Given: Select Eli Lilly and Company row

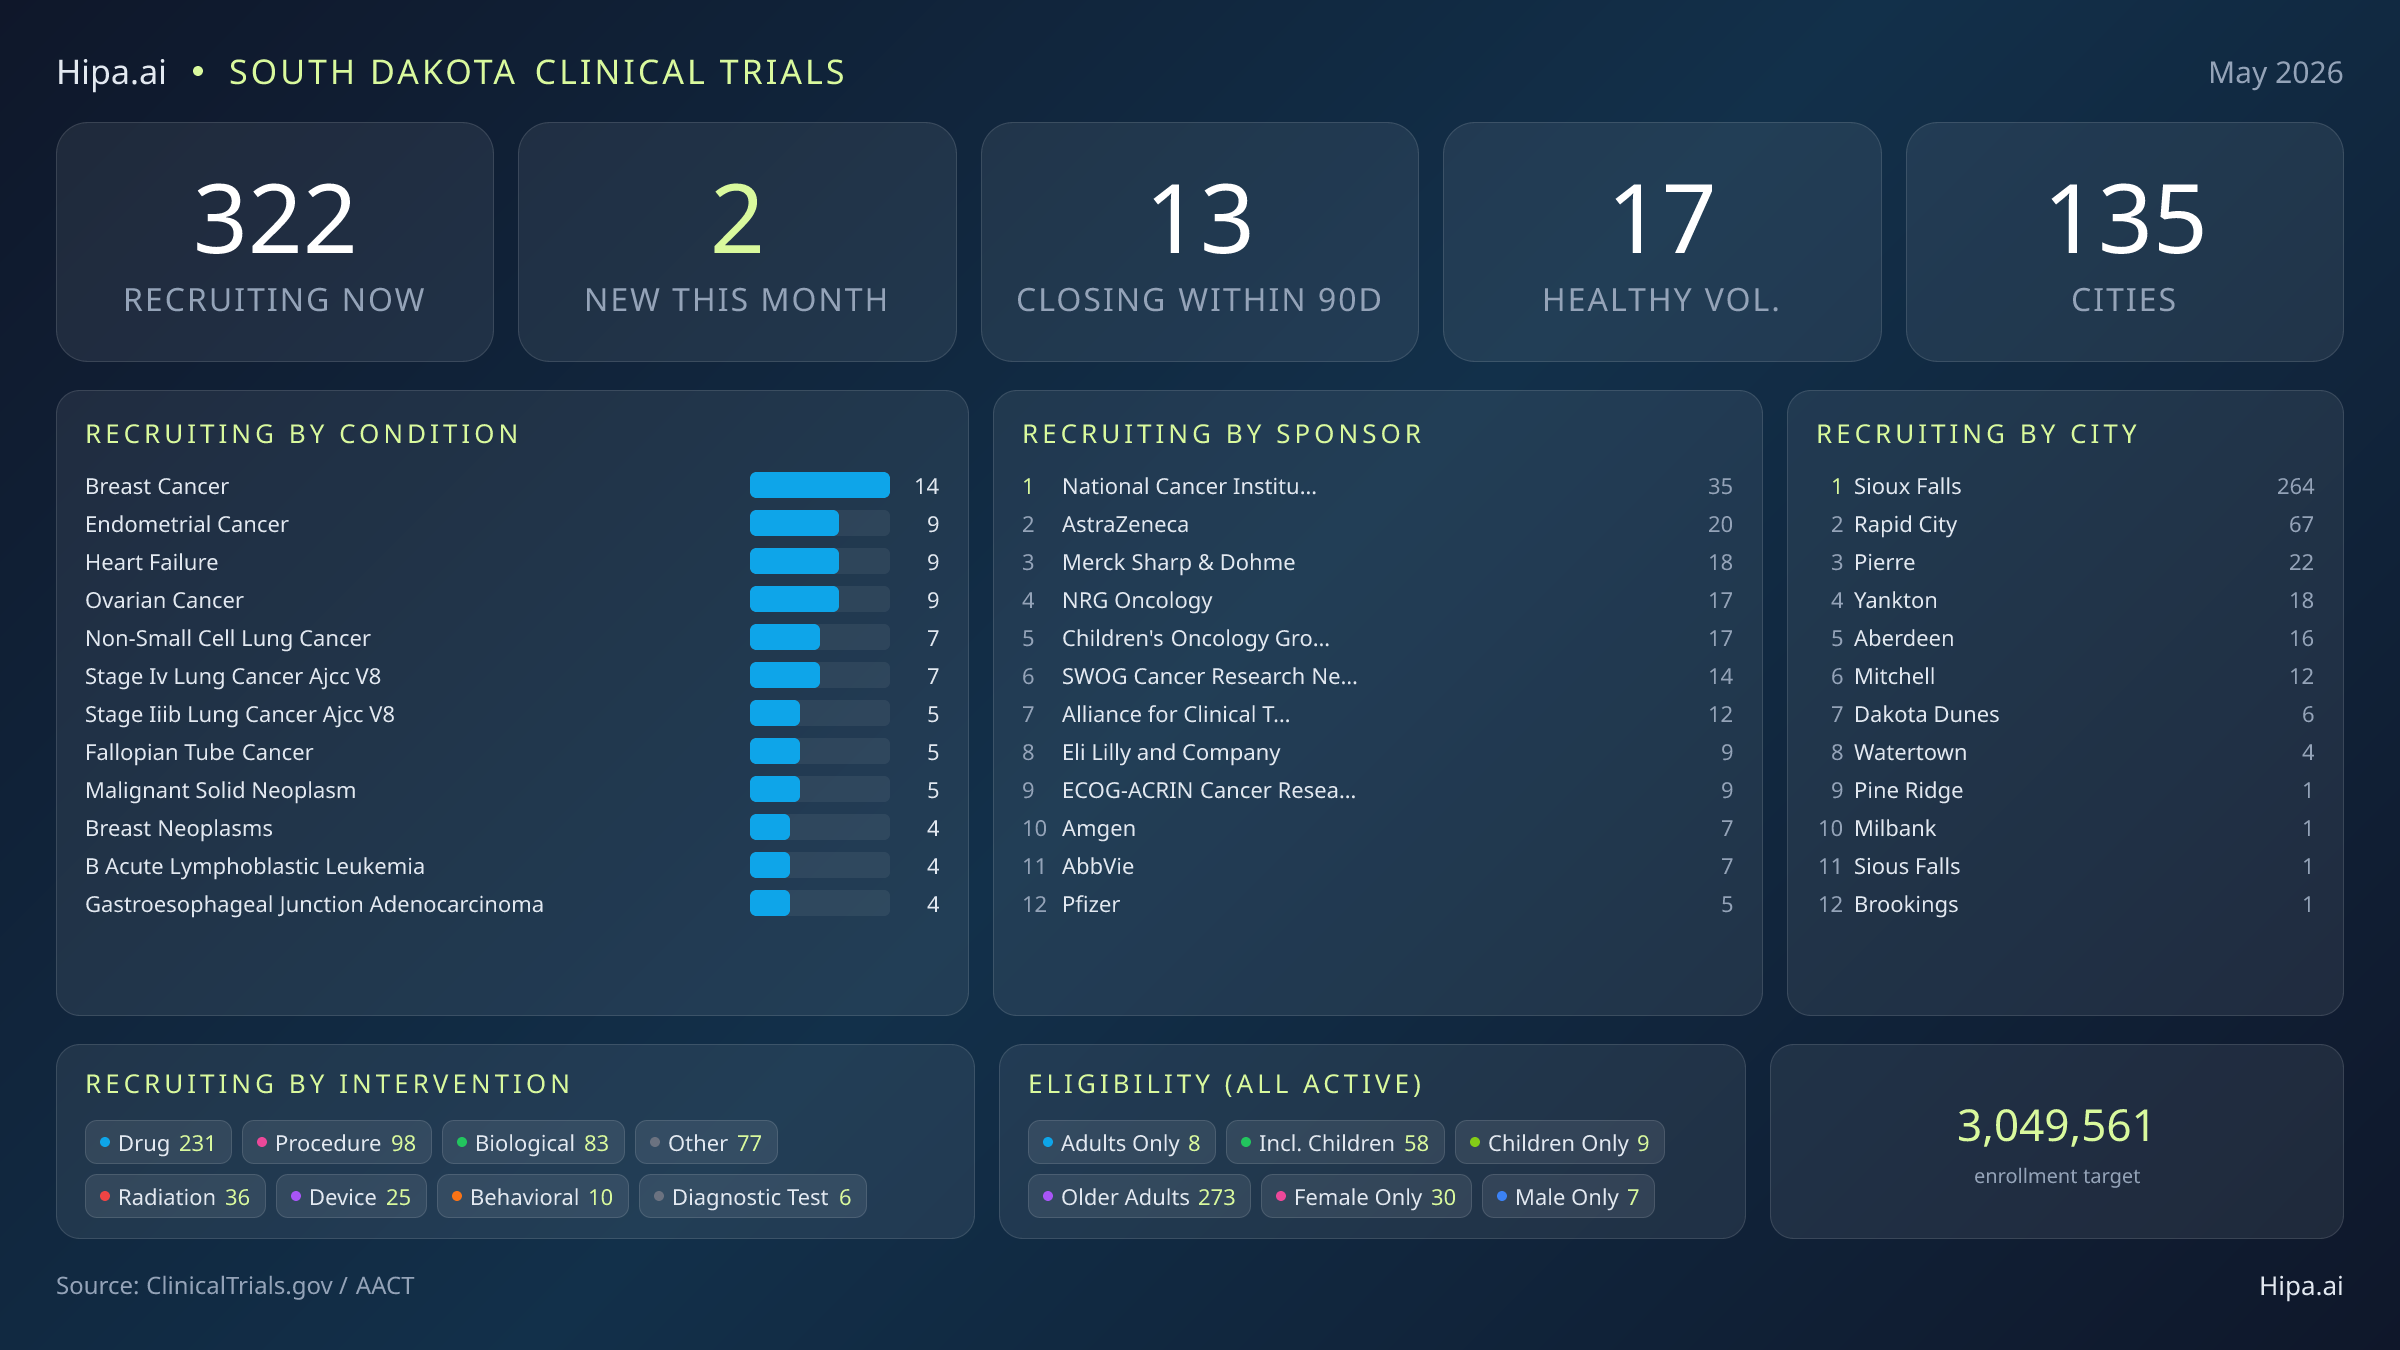Looking at the screenshot, I should click(x=1377, y=751).
